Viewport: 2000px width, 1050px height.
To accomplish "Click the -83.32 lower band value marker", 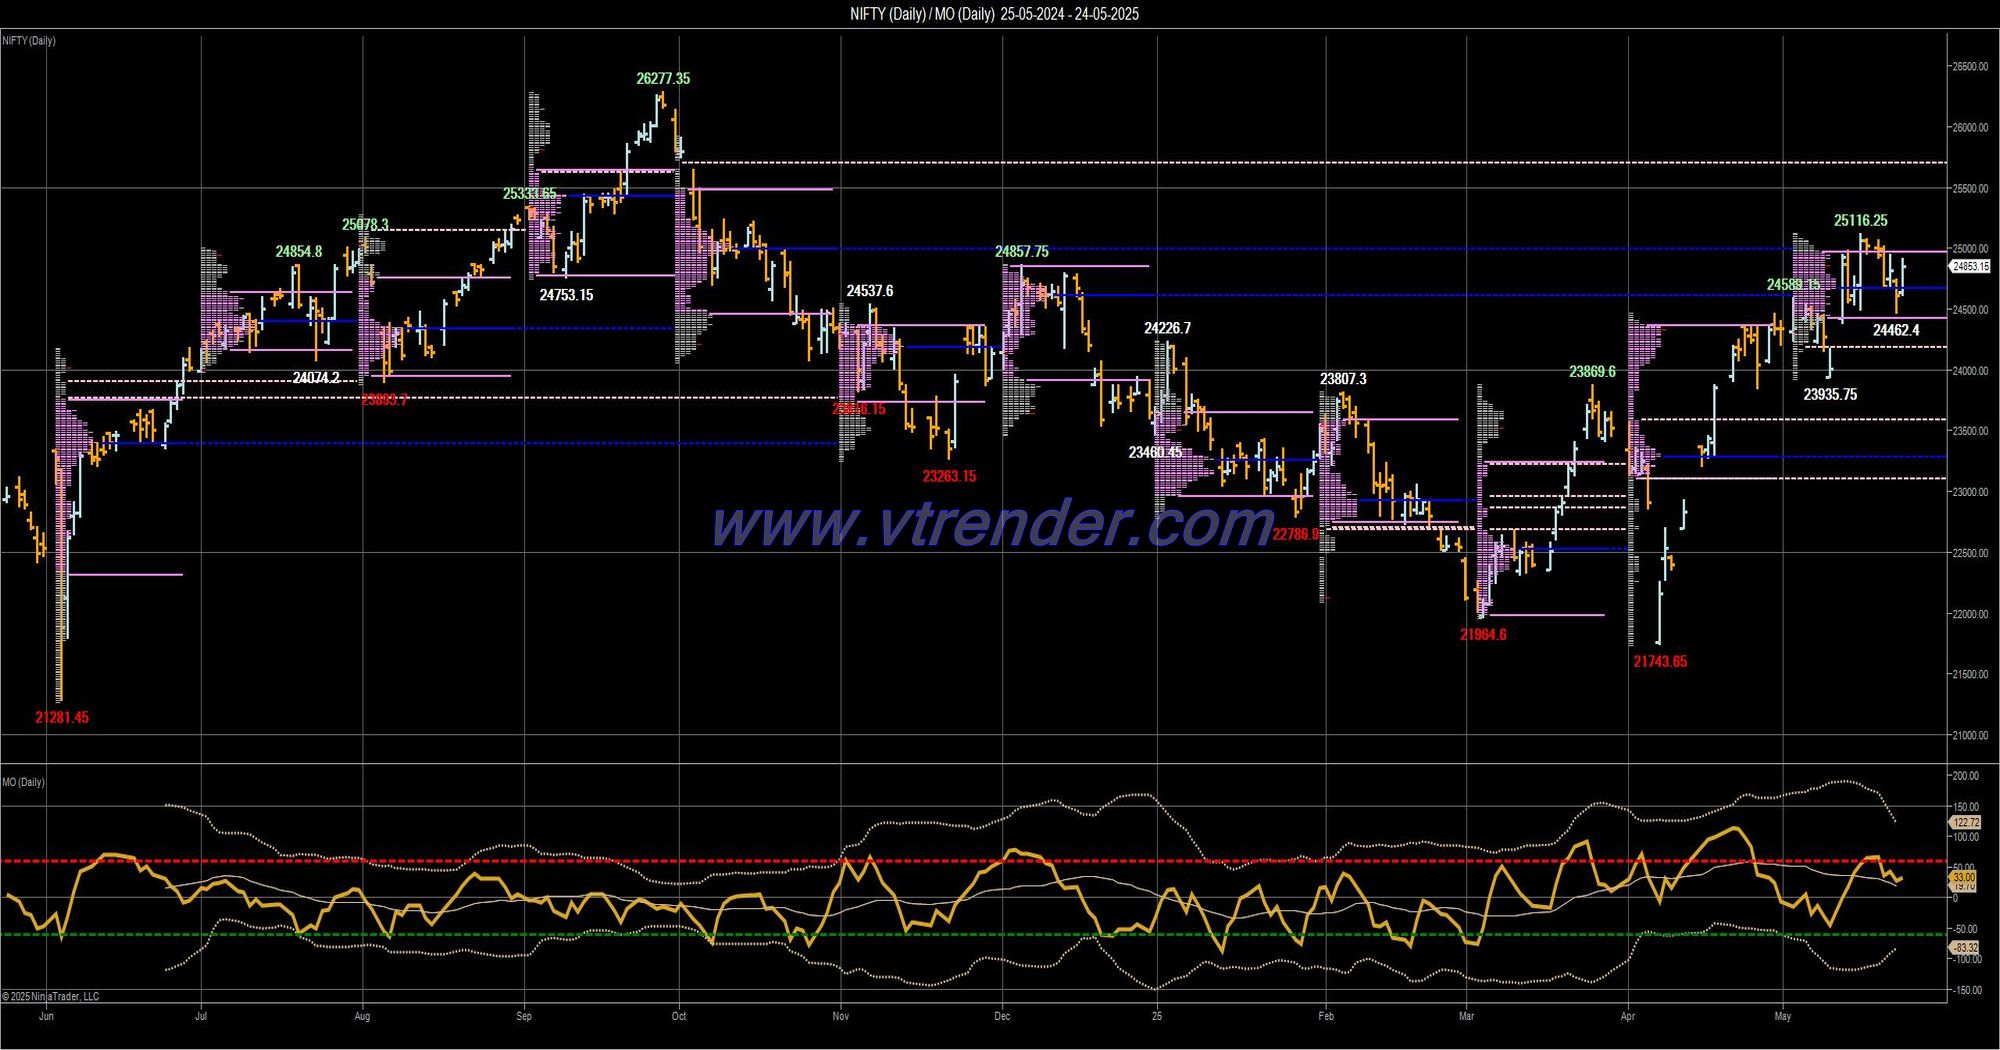I will 1964,947.
